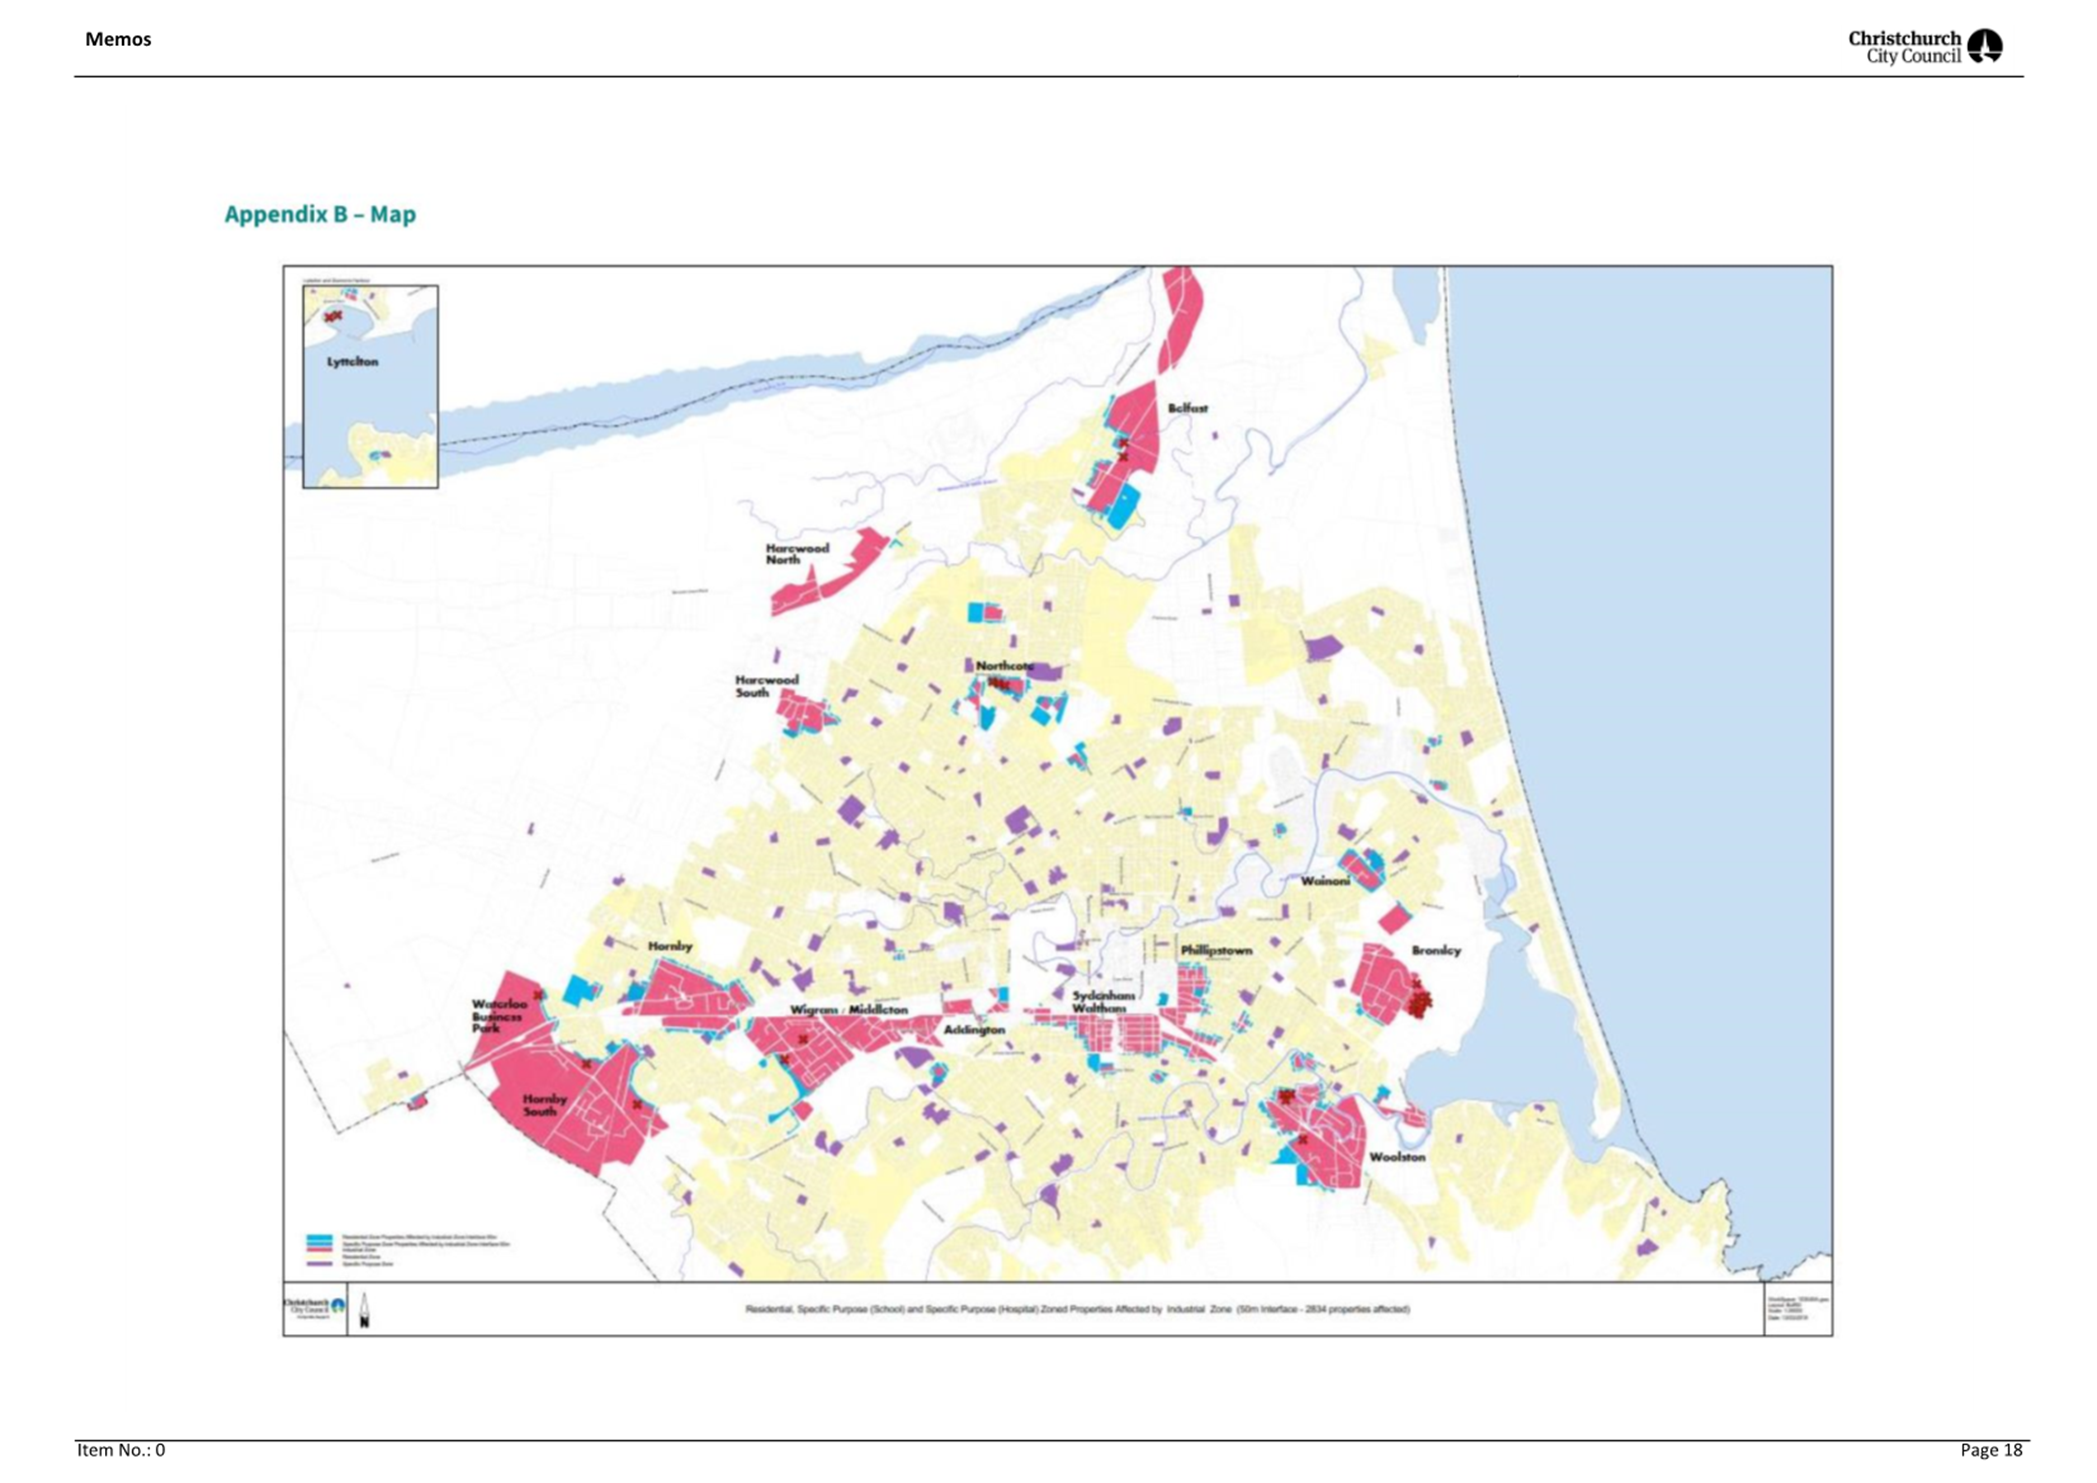
Task: Click red cross marker near Waterloo Business Park
Action: [x=539, y=995]
